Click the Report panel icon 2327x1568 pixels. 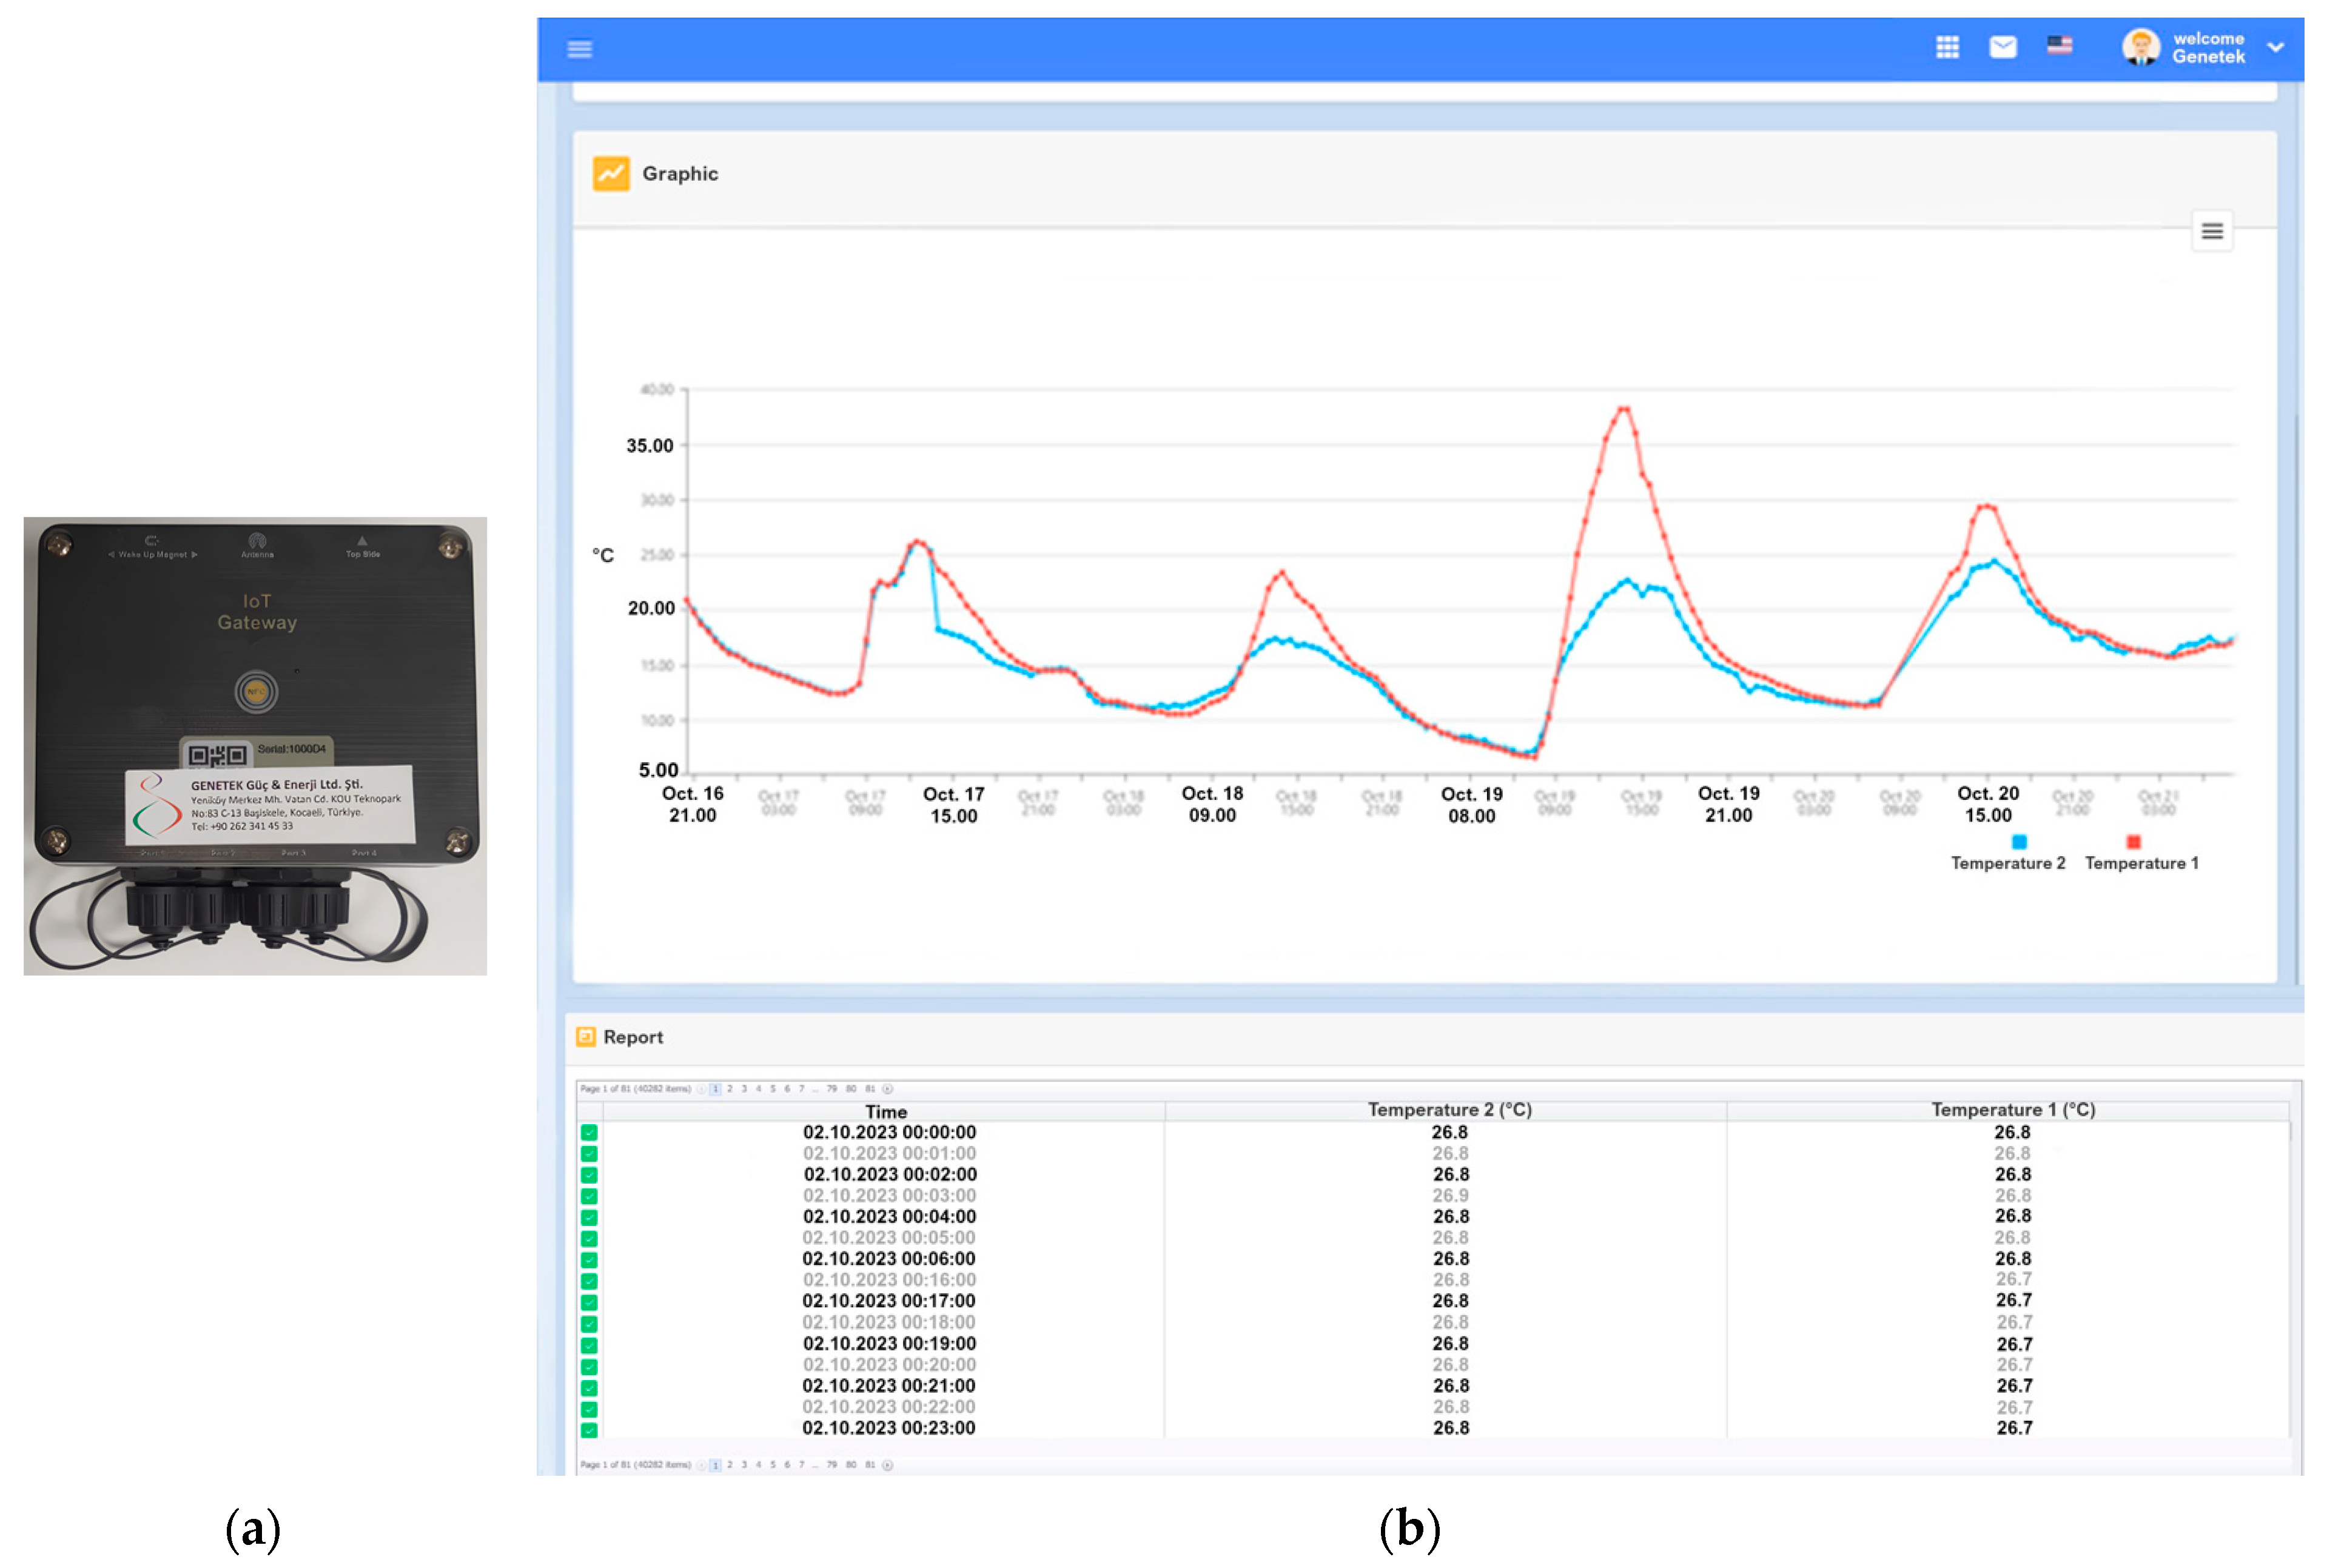[x=586, y=1037]
